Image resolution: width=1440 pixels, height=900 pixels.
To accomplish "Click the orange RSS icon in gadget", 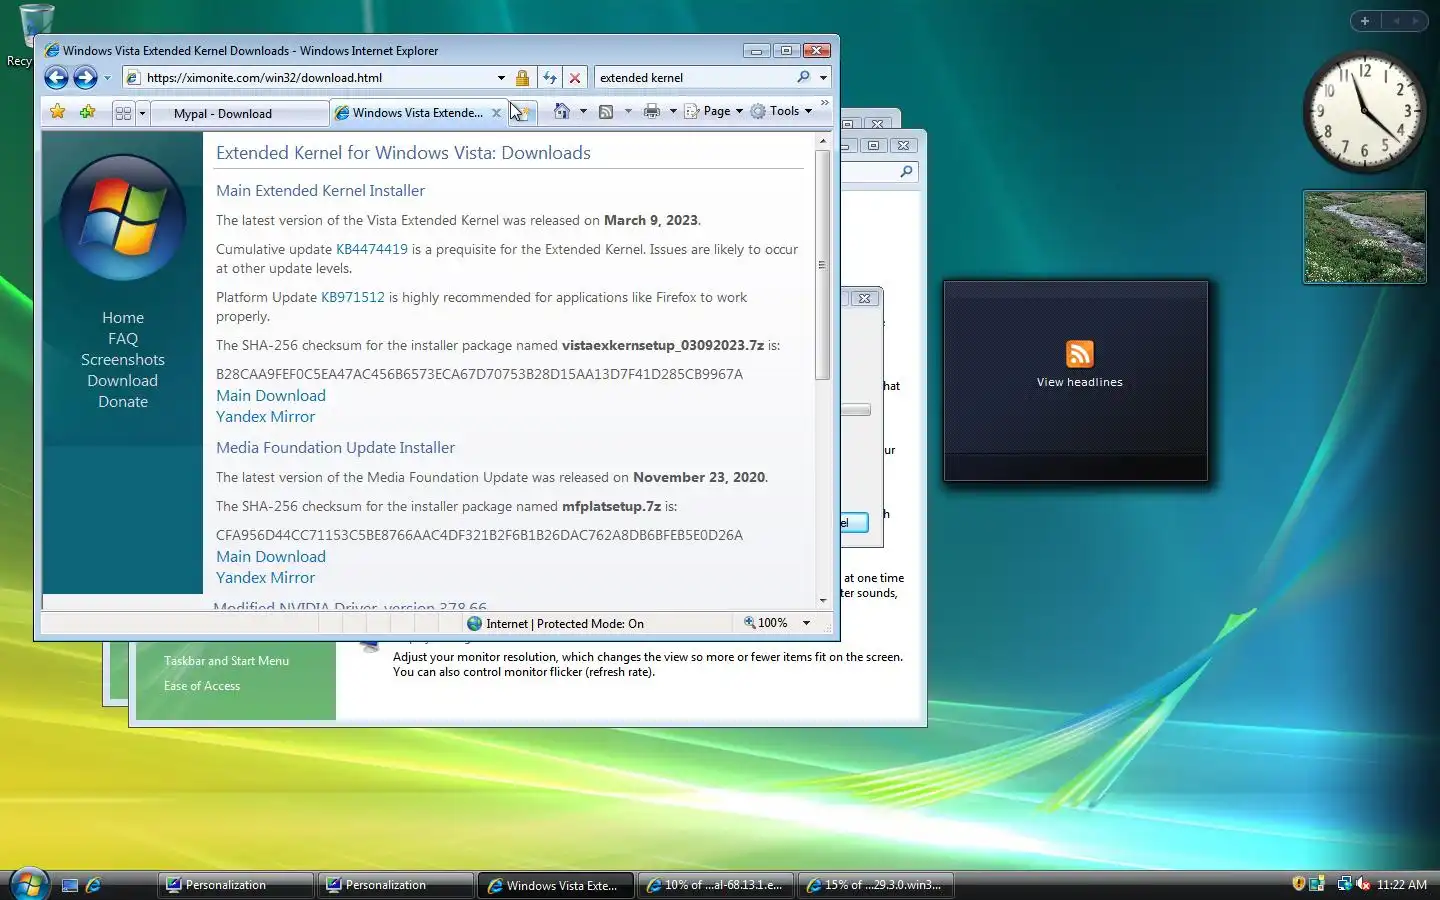I will coord(1080,354).
